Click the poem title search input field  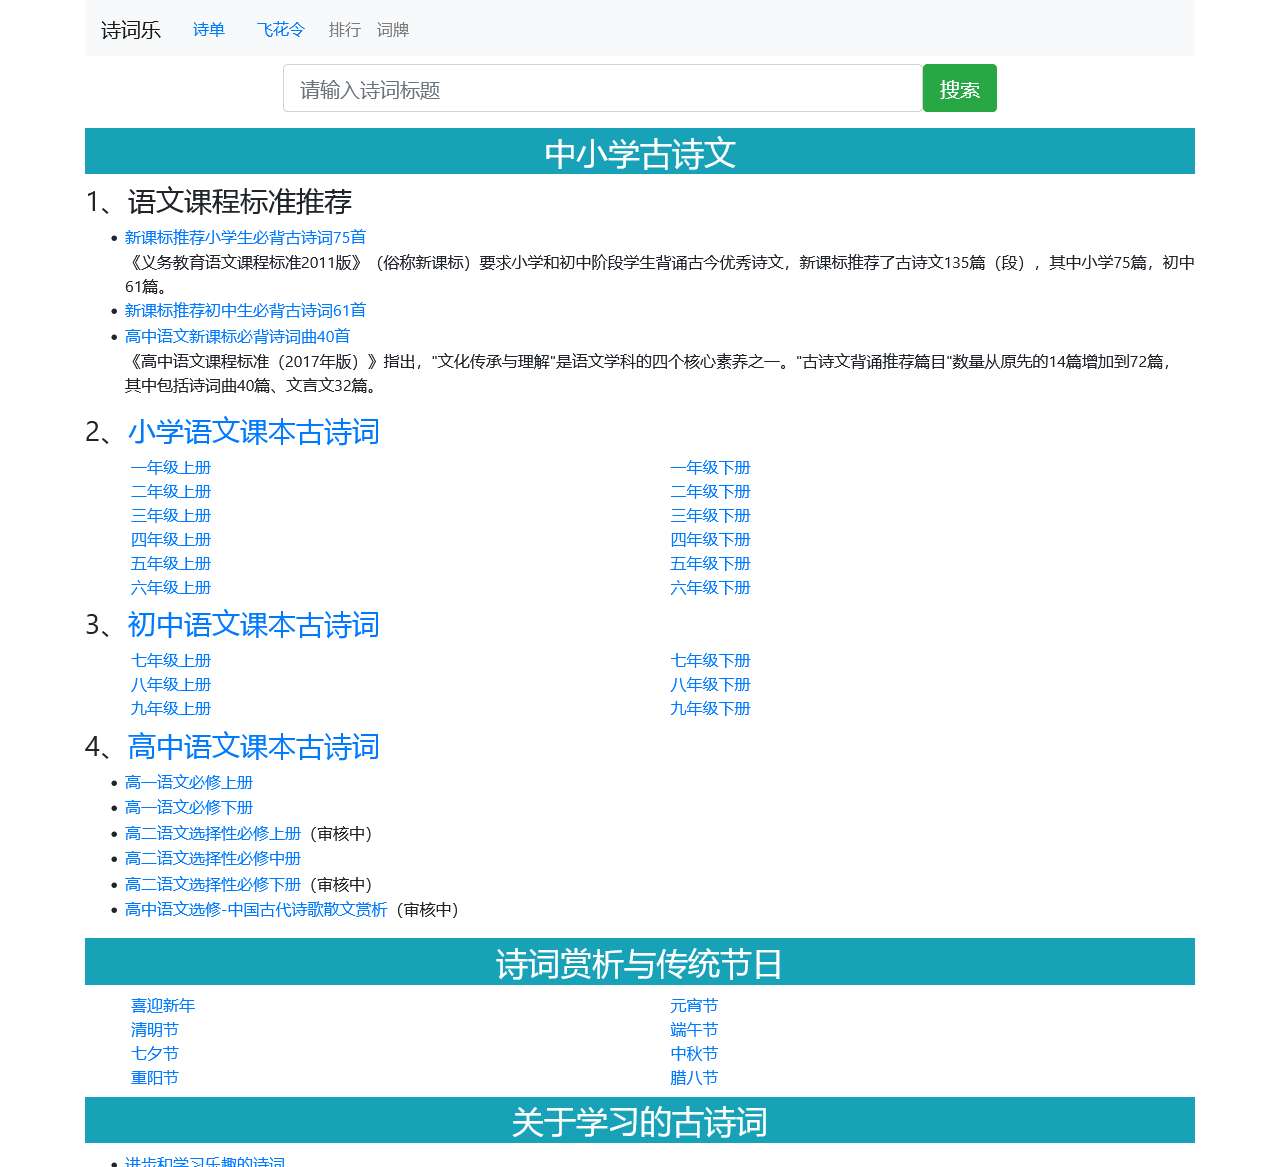click(x=602, y=88)
